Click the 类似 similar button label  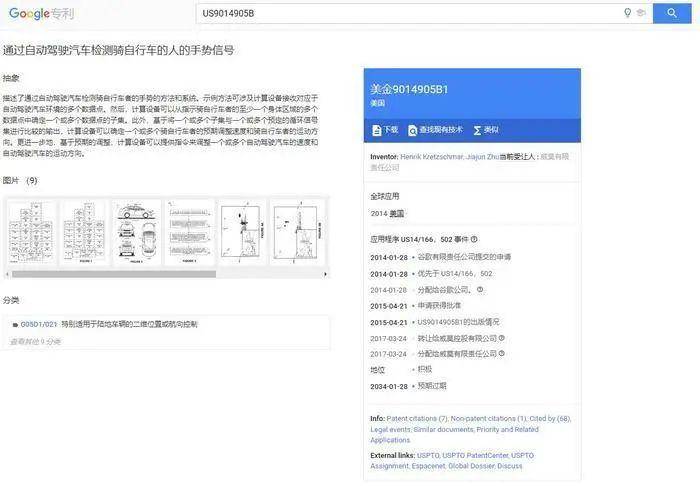point(491,130)
